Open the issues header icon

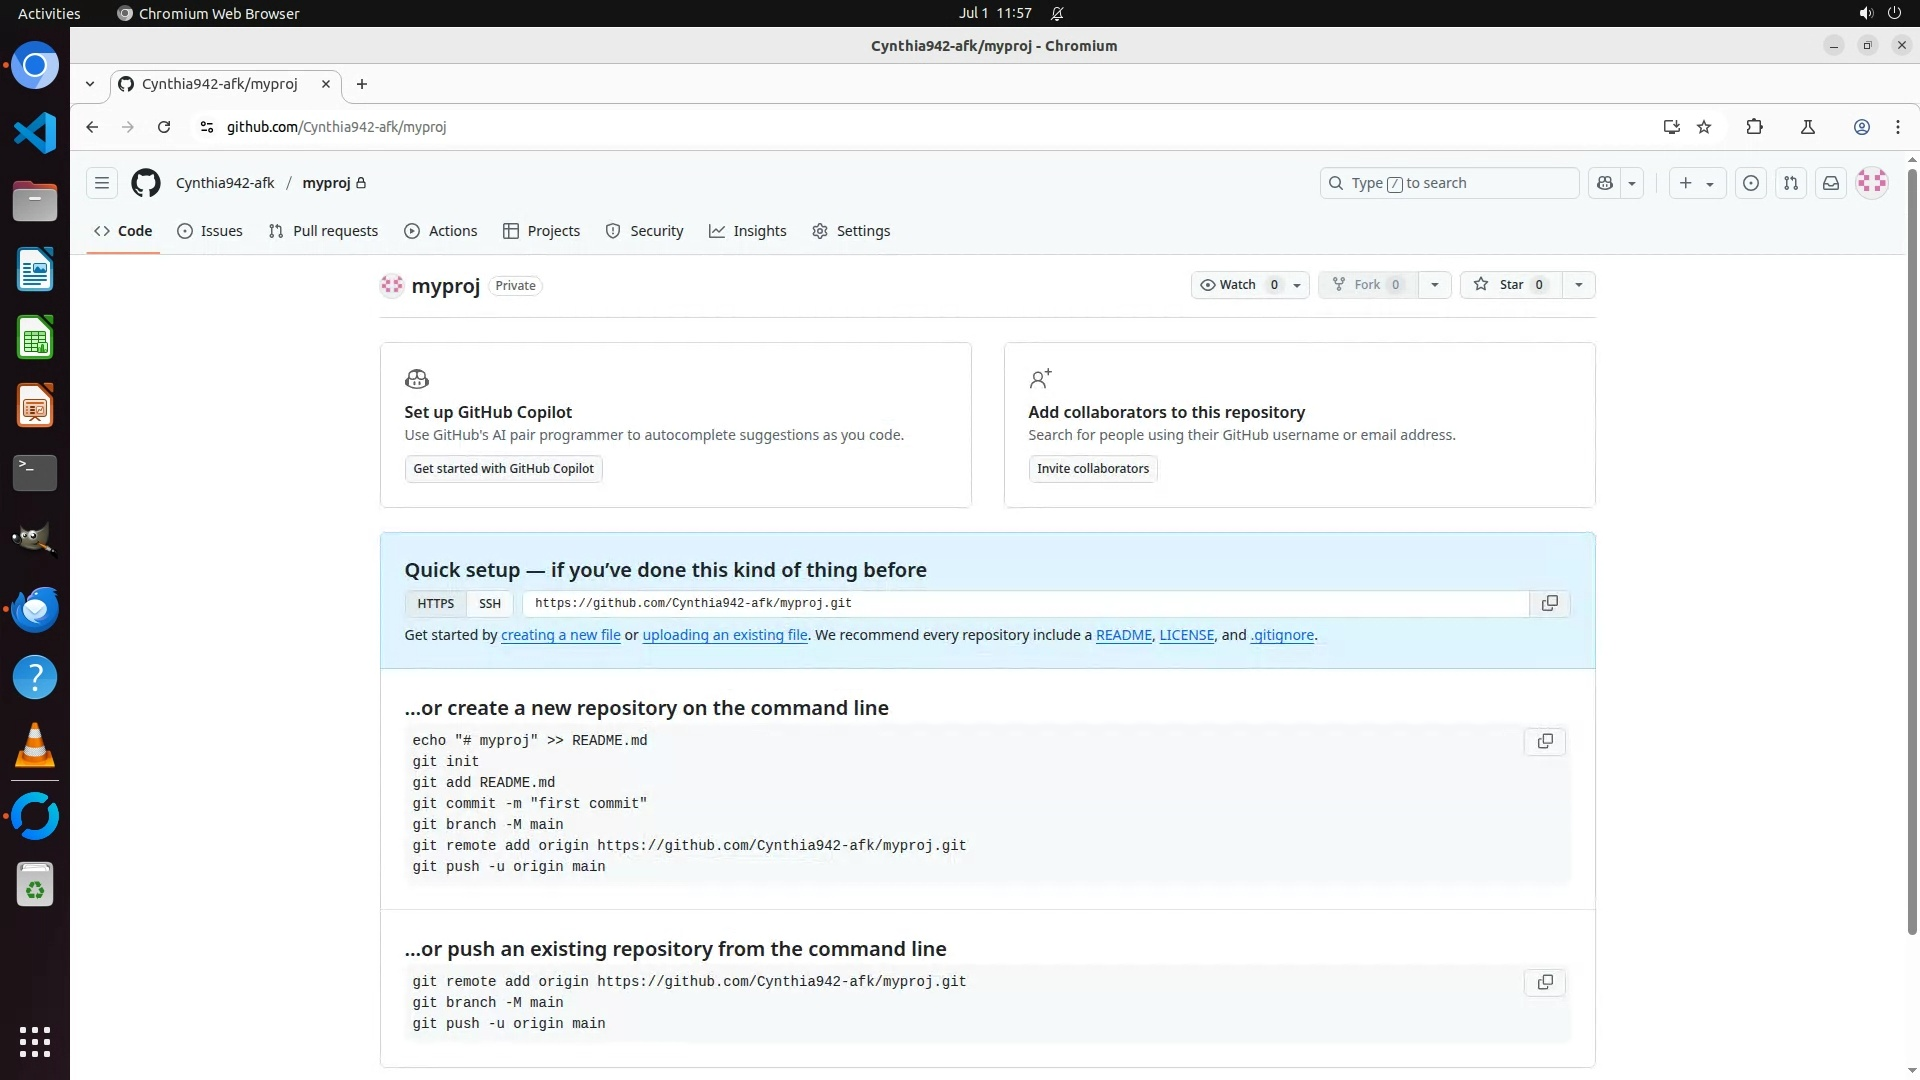click(1750, 183)
